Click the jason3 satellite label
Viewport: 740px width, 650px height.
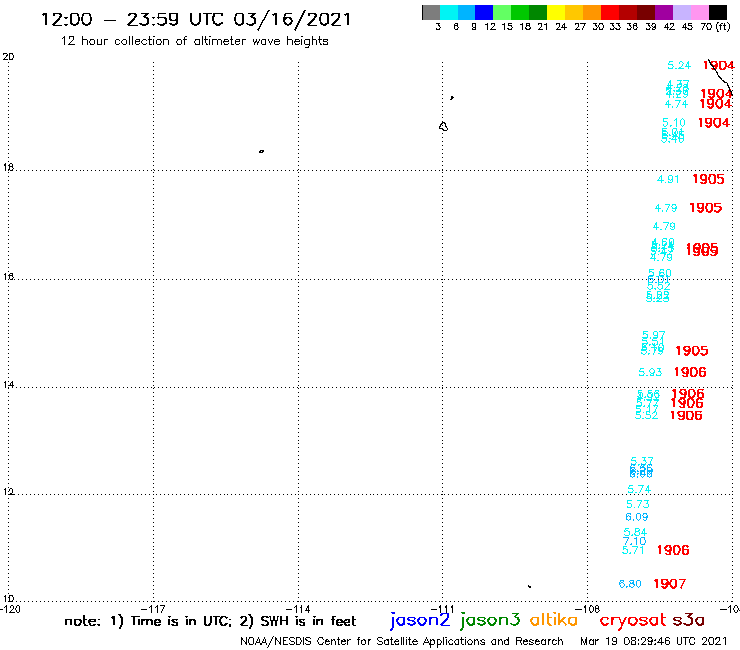click(x=490, y=620)
